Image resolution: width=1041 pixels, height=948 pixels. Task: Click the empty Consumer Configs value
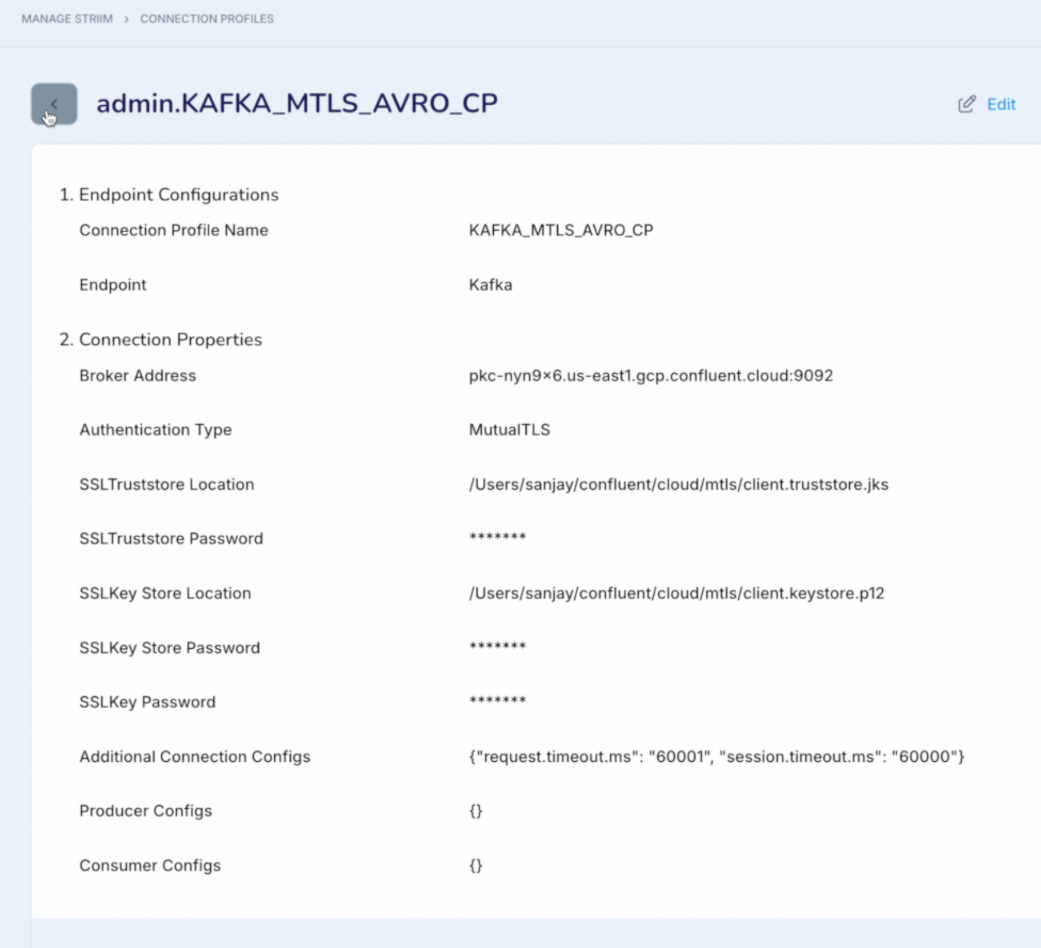click(476, 865)
